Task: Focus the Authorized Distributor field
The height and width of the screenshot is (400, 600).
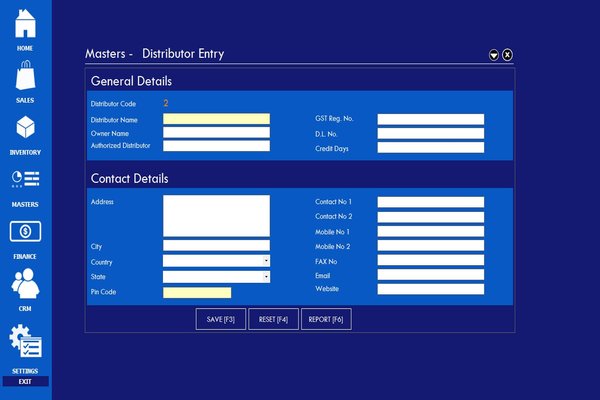Action: coord(216,145)
